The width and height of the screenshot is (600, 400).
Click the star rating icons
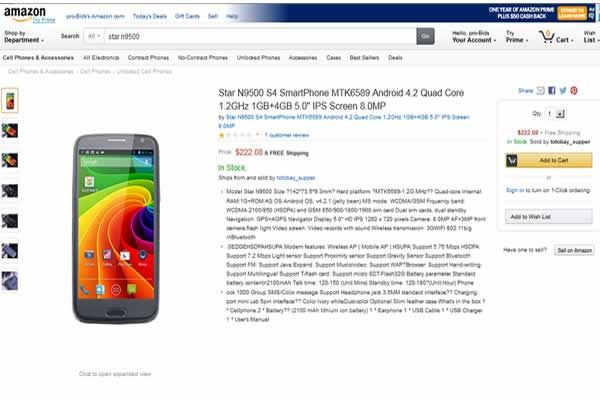pos(235,135)
